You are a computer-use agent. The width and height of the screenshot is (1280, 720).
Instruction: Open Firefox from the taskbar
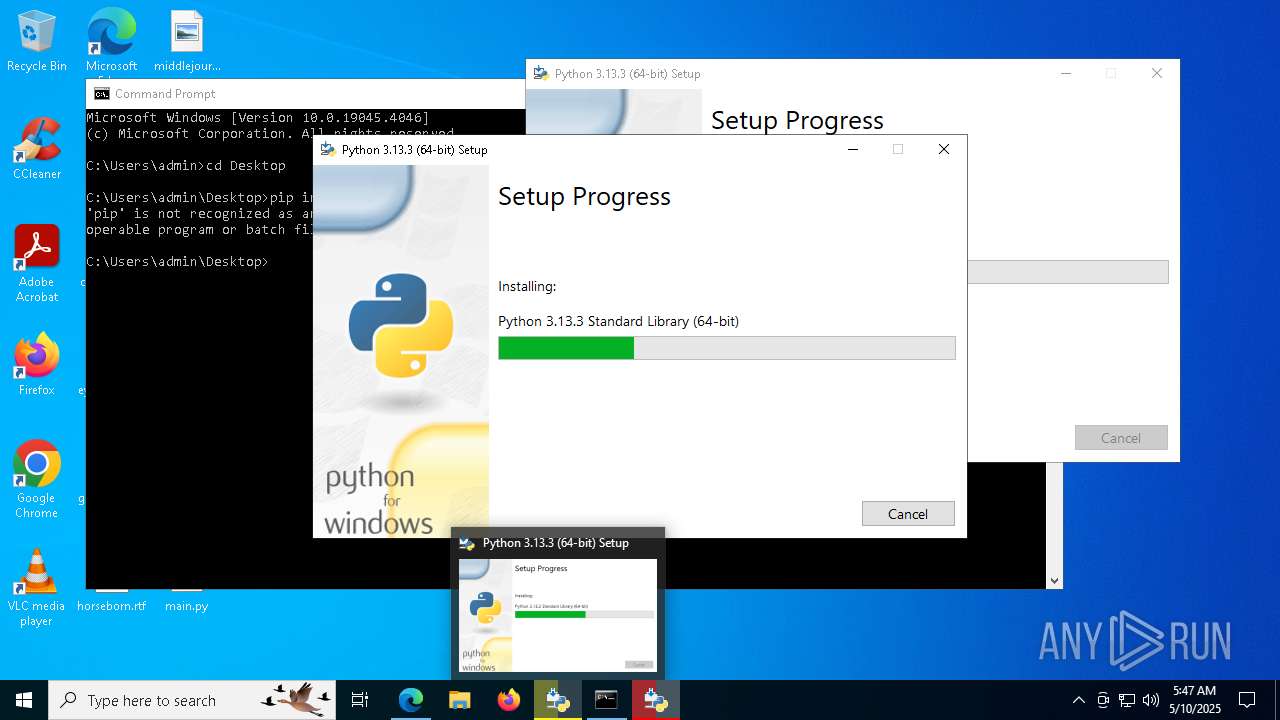(509, 700)
